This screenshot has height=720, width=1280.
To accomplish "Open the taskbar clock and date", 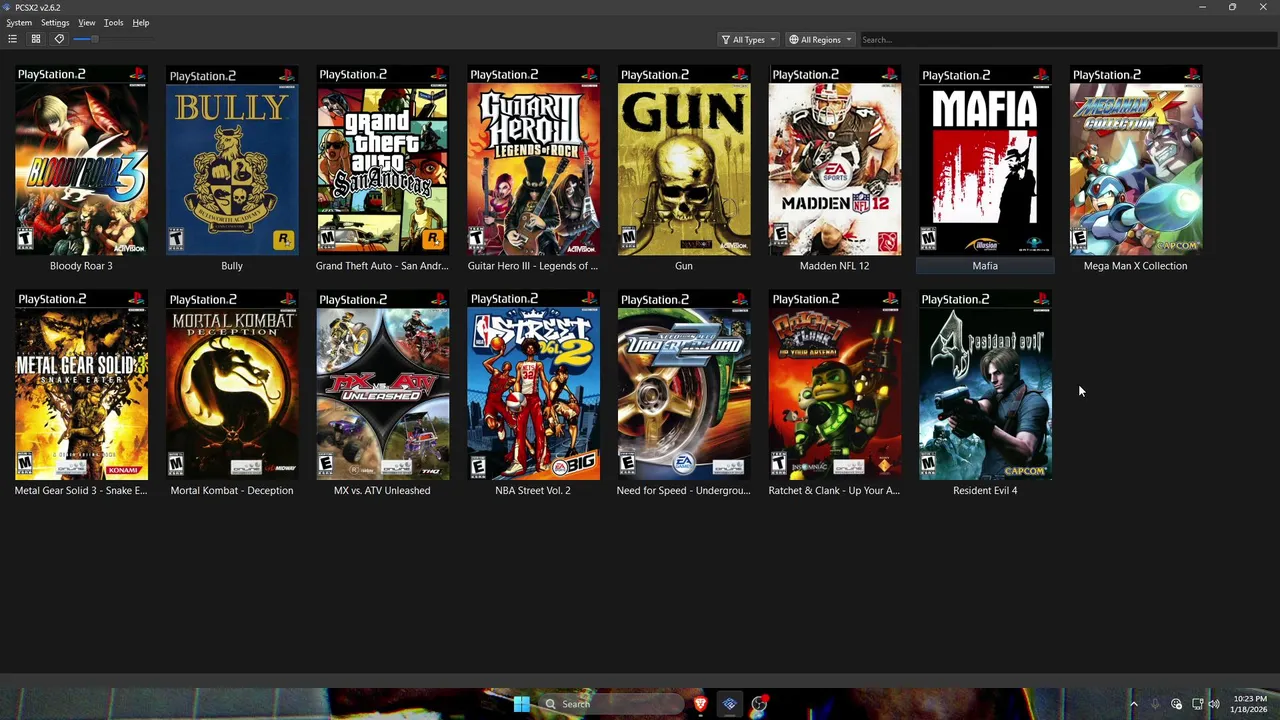I will [1250, 704].
